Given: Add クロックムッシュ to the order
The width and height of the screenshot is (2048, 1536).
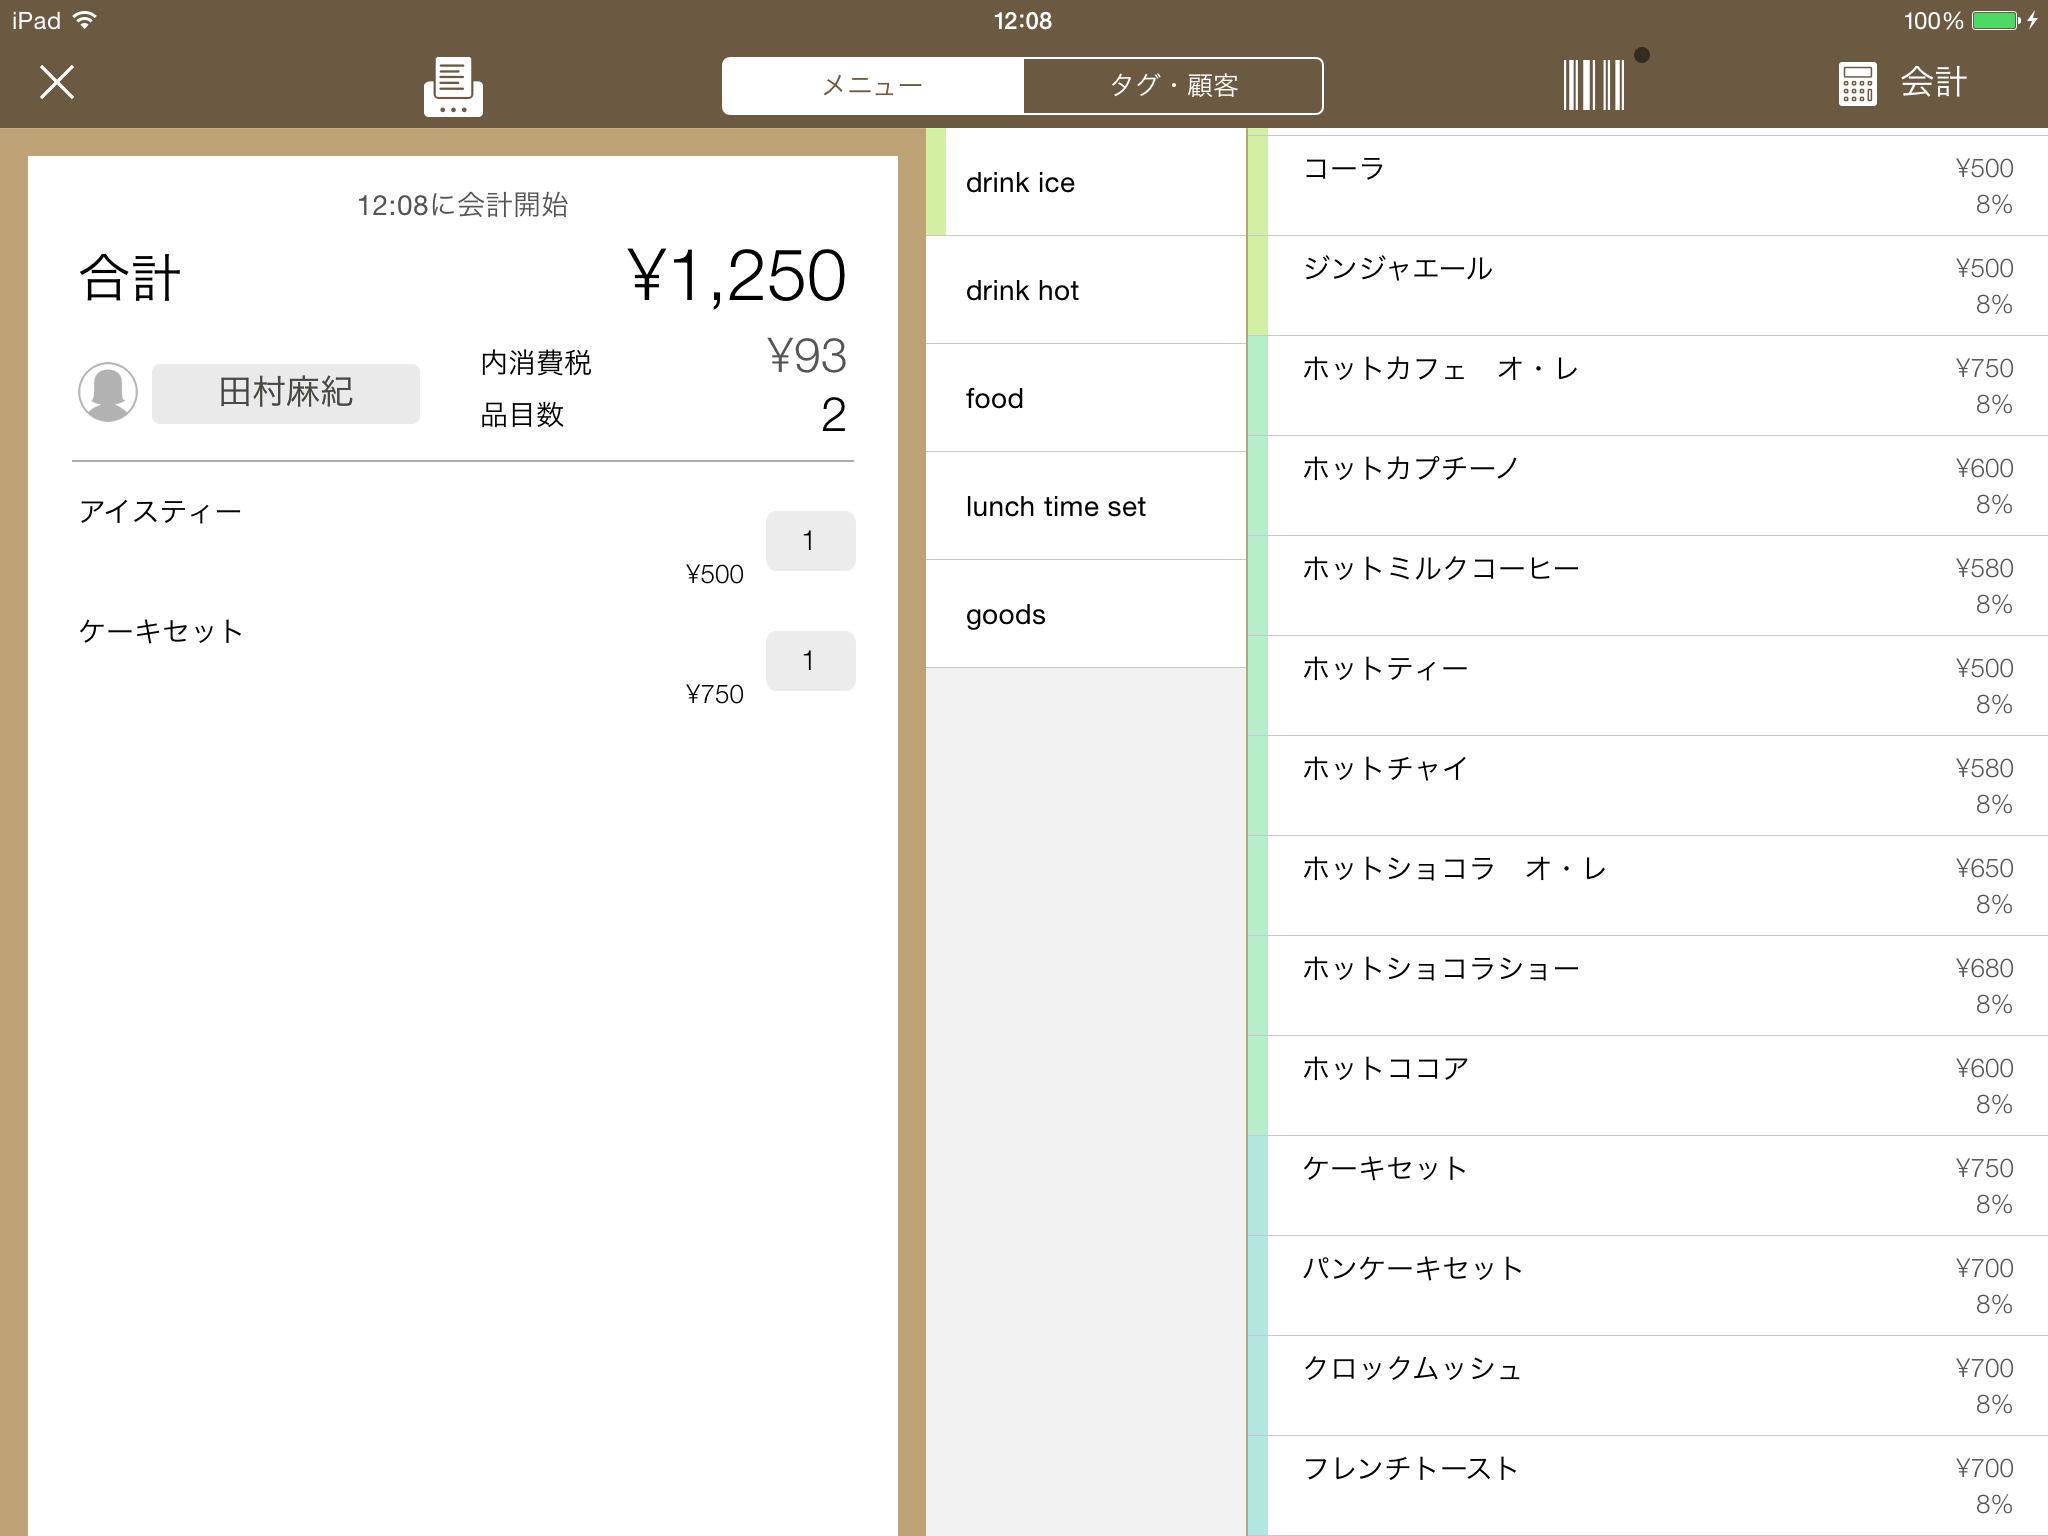Looking at the screenshot, I should pos(1648,1386).
